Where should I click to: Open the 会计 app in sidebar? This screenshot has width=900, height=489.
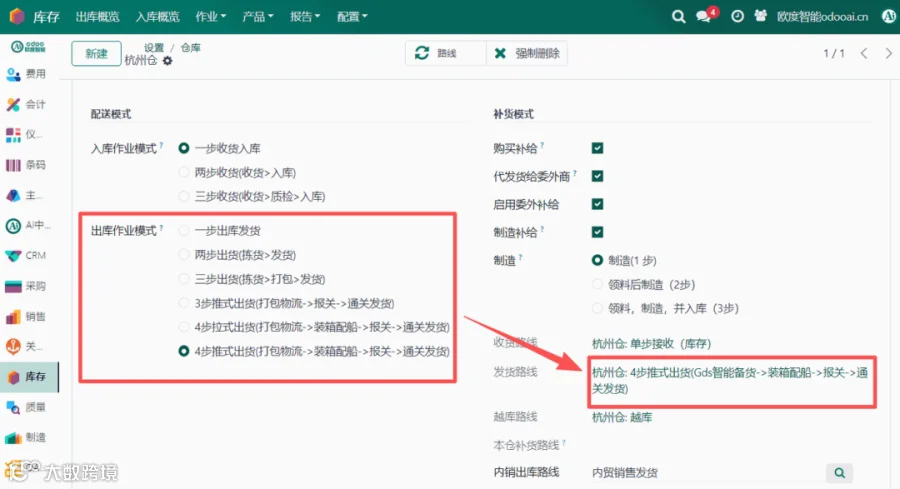coord(26,104)
